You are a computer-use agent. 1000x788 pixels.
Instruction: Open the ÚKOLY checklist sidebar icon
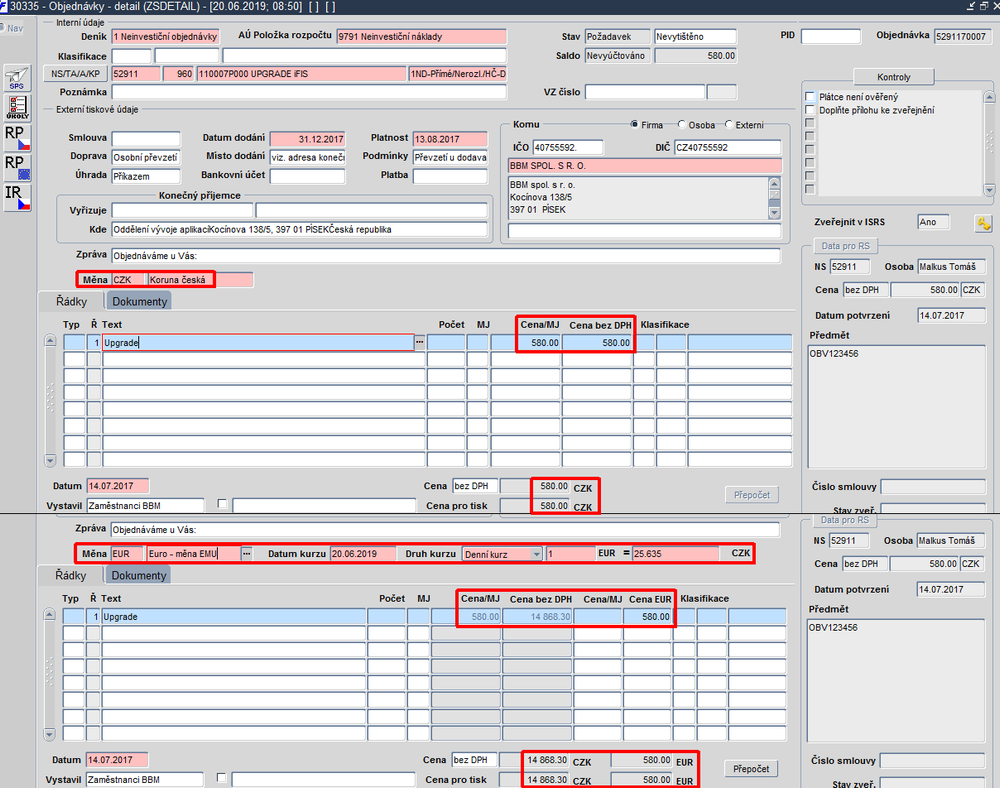point(17,108)
